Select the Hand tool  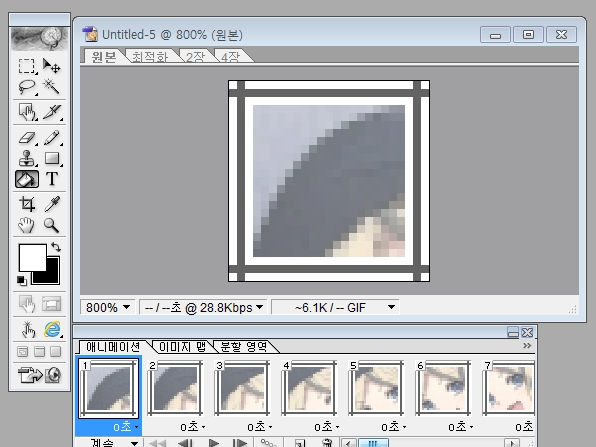tap(27, 225)
